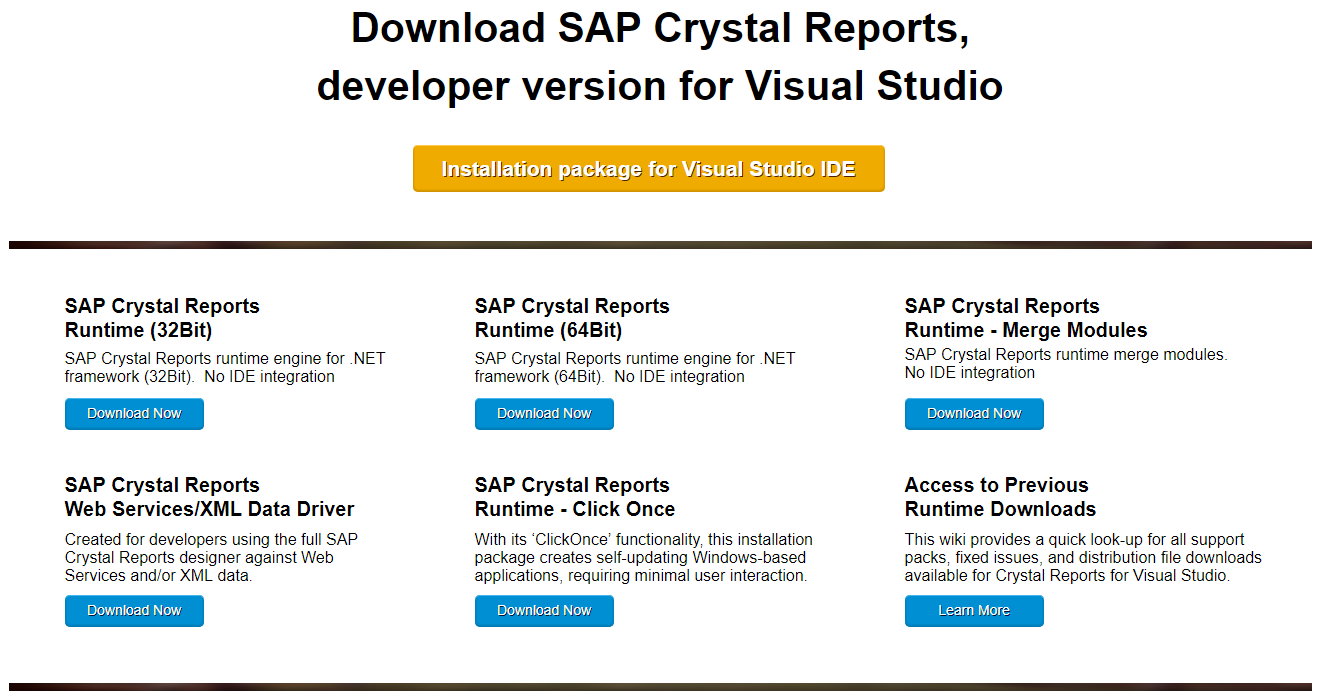Click the Runtime (64Bit) heading
Screen dimensions: 1327x698
[x=572, y=318]
